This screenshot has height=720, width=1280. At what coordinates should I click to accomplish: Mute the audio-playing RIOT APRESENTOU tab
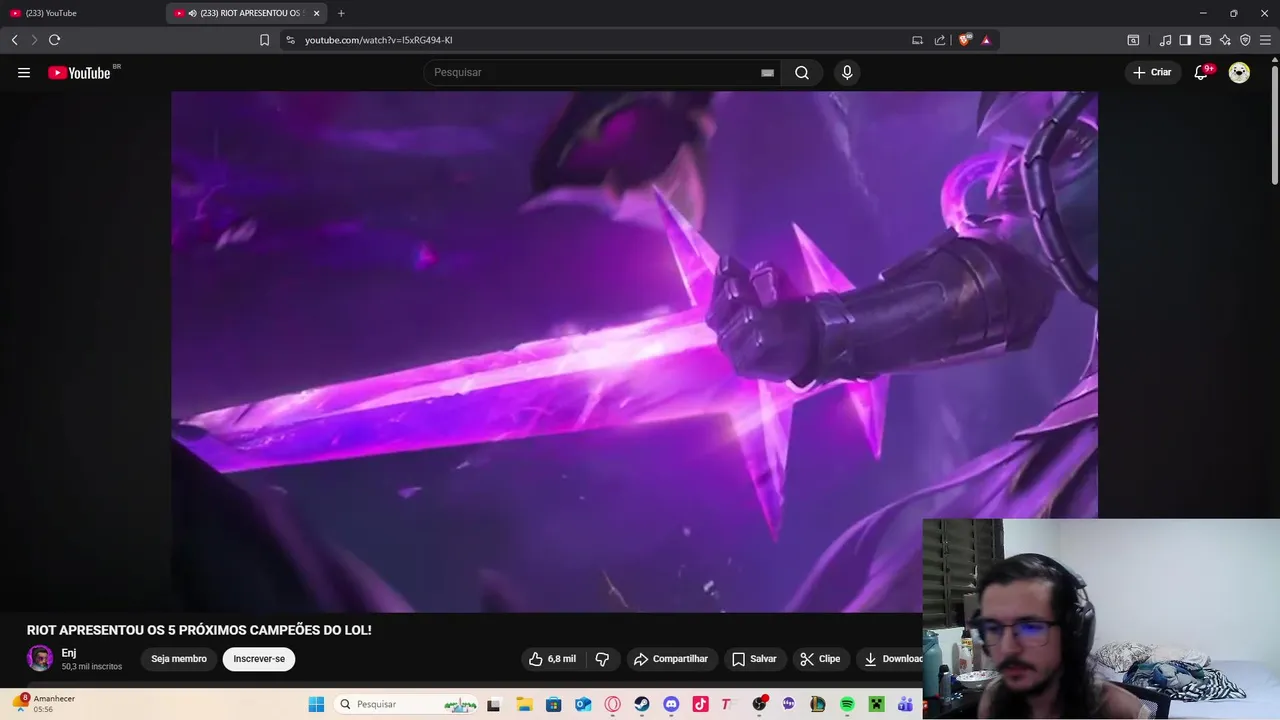click(x=192, y=13)
